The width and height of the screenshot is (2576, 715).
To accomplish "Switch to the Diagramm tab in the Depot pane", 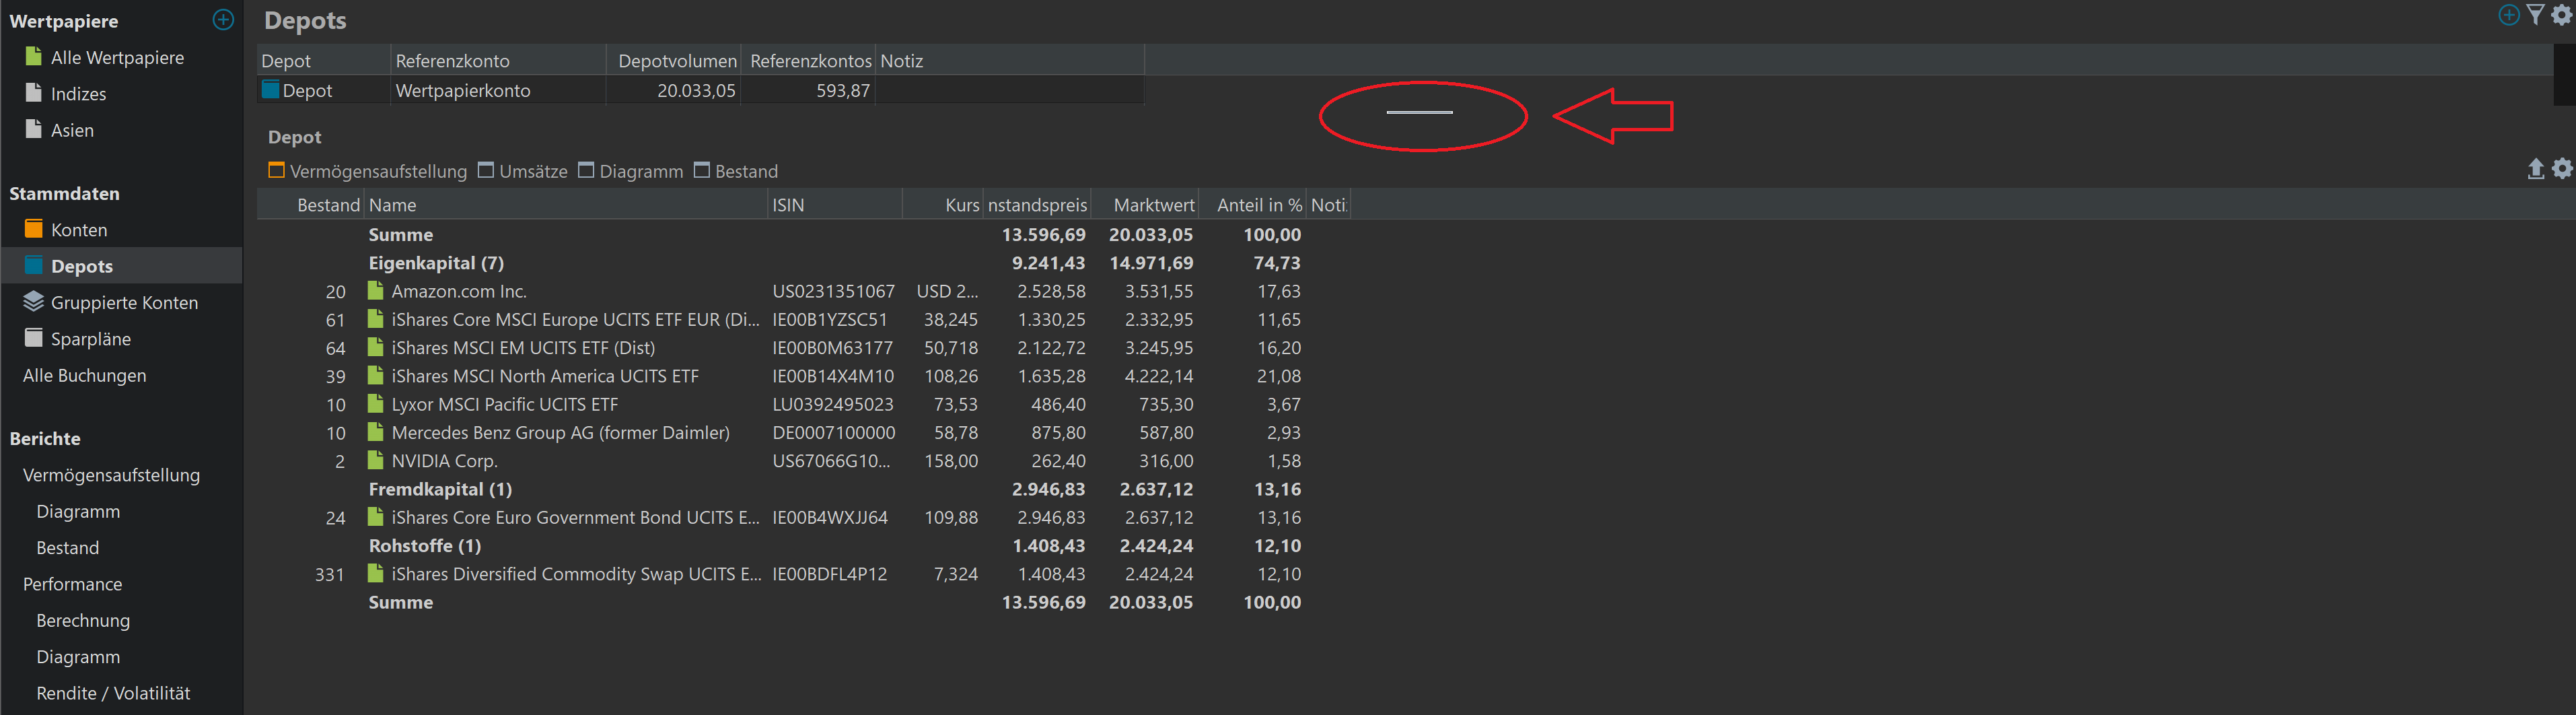I will pos(631,171).
